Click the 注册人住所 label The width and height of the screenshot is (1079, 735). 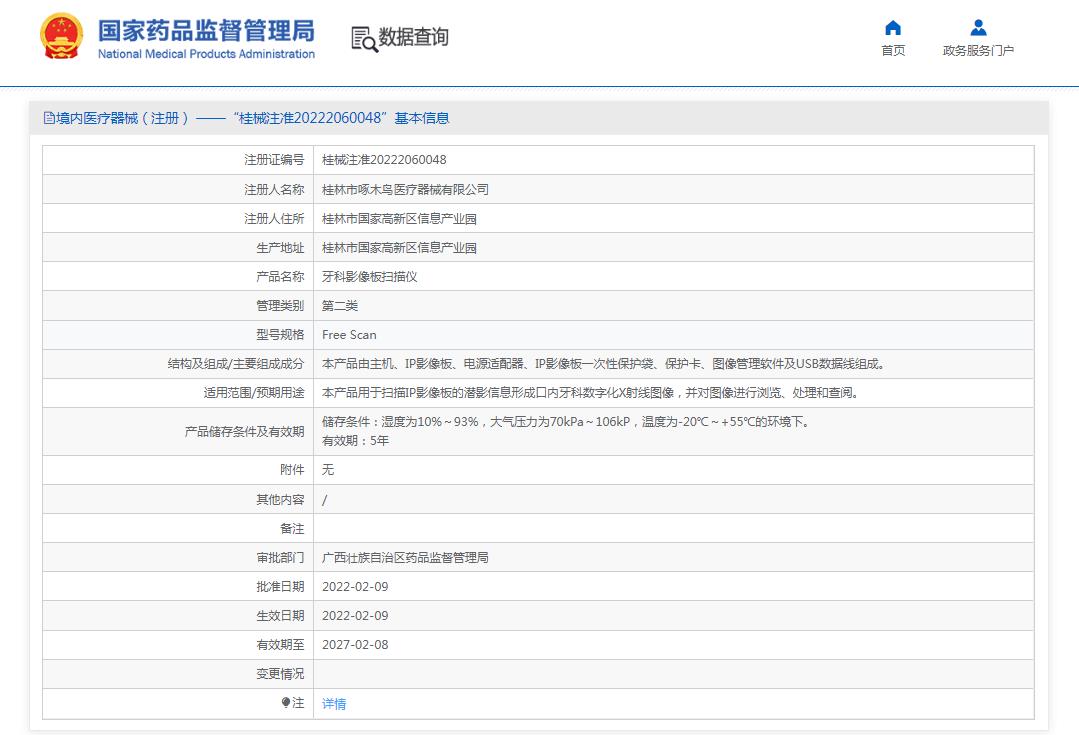[274, 219]
